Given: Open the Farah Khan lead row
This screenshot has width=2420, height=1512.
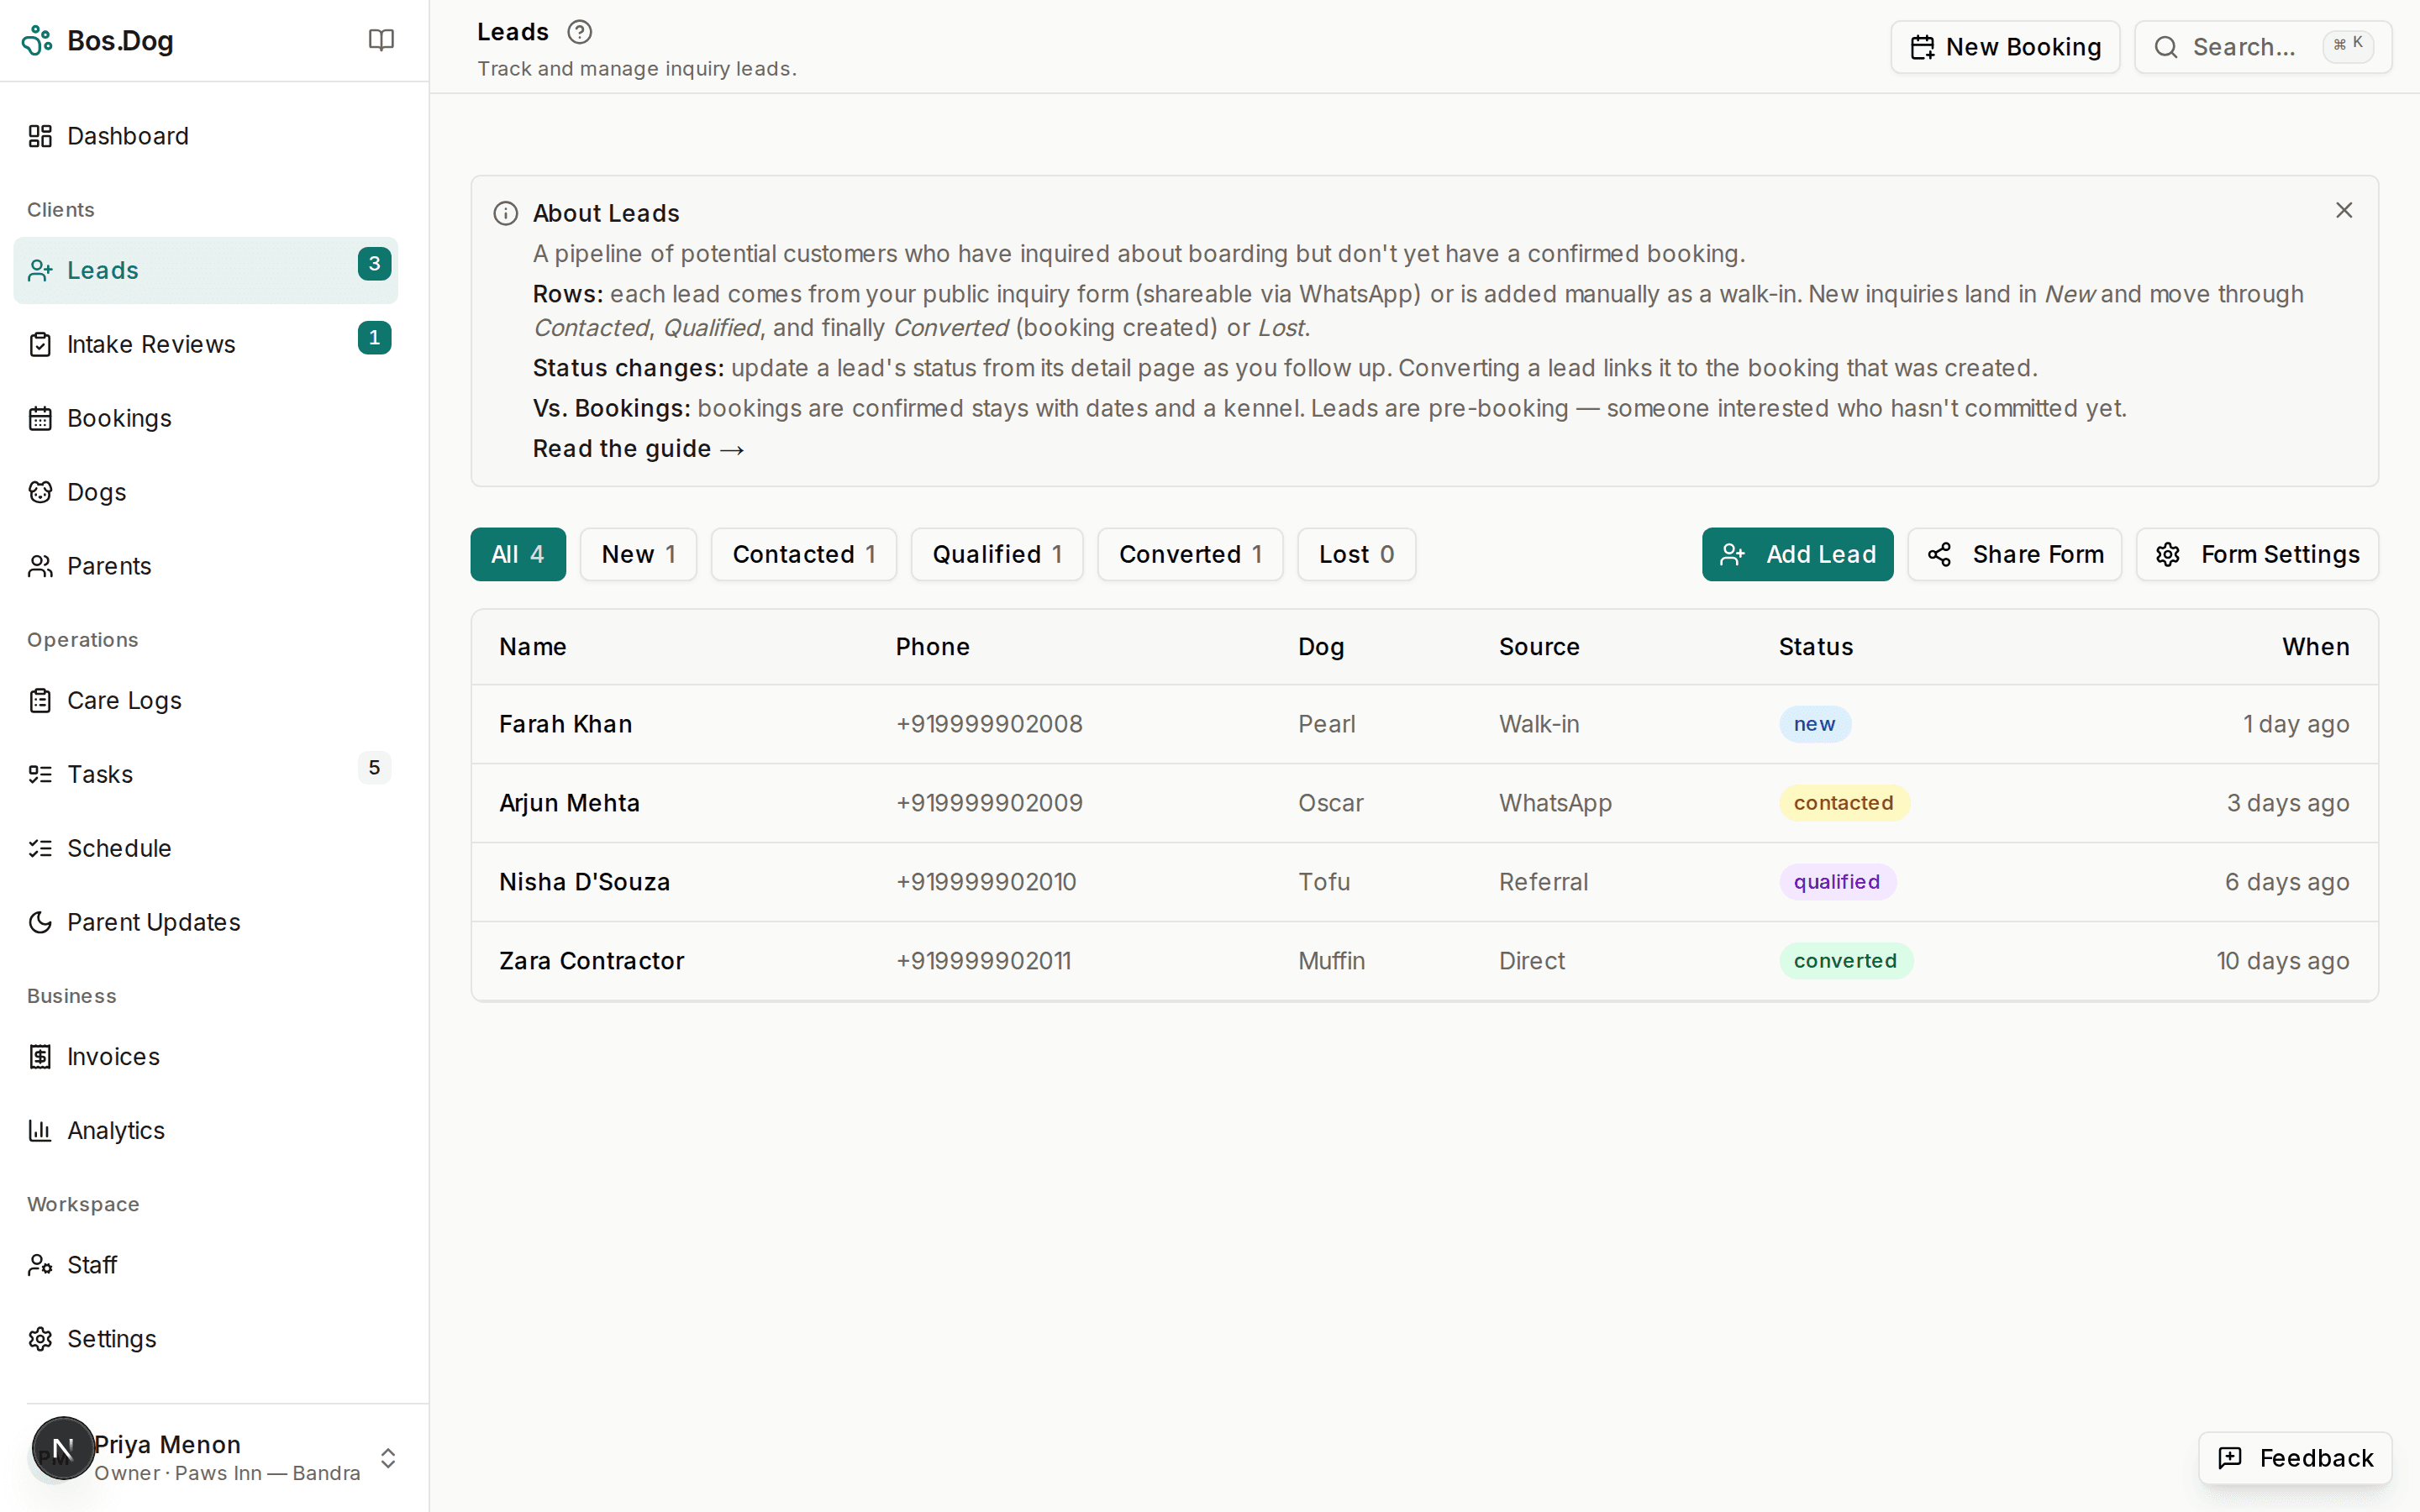Looking at the screenshot, I should (x=1424, y=724).
